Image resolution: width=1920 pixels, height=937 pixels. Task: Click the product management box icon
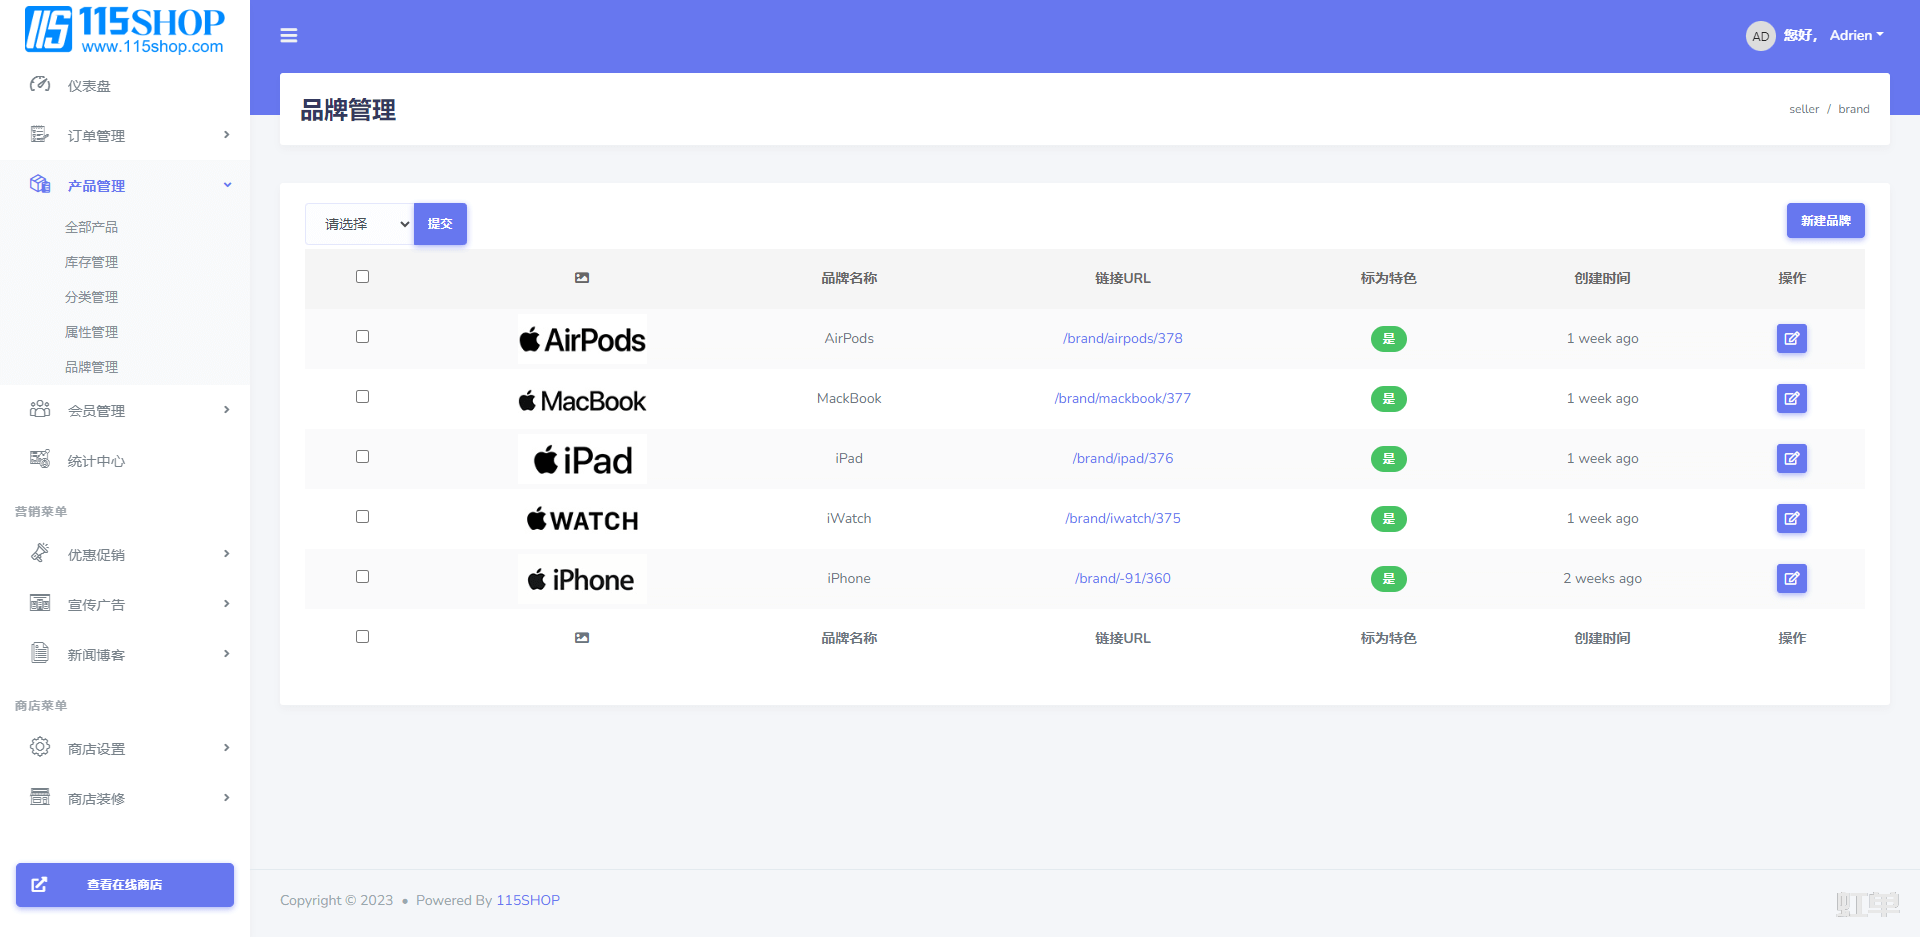click(x=40, y=184)
